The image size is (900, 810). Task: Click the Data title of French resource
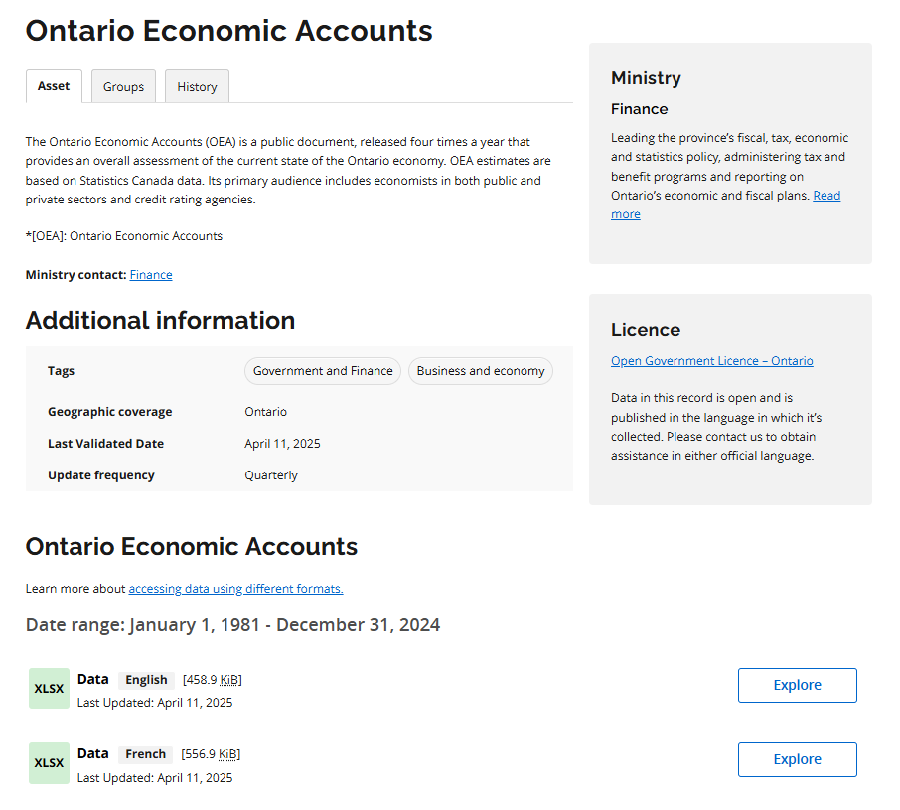click(92, 753)
